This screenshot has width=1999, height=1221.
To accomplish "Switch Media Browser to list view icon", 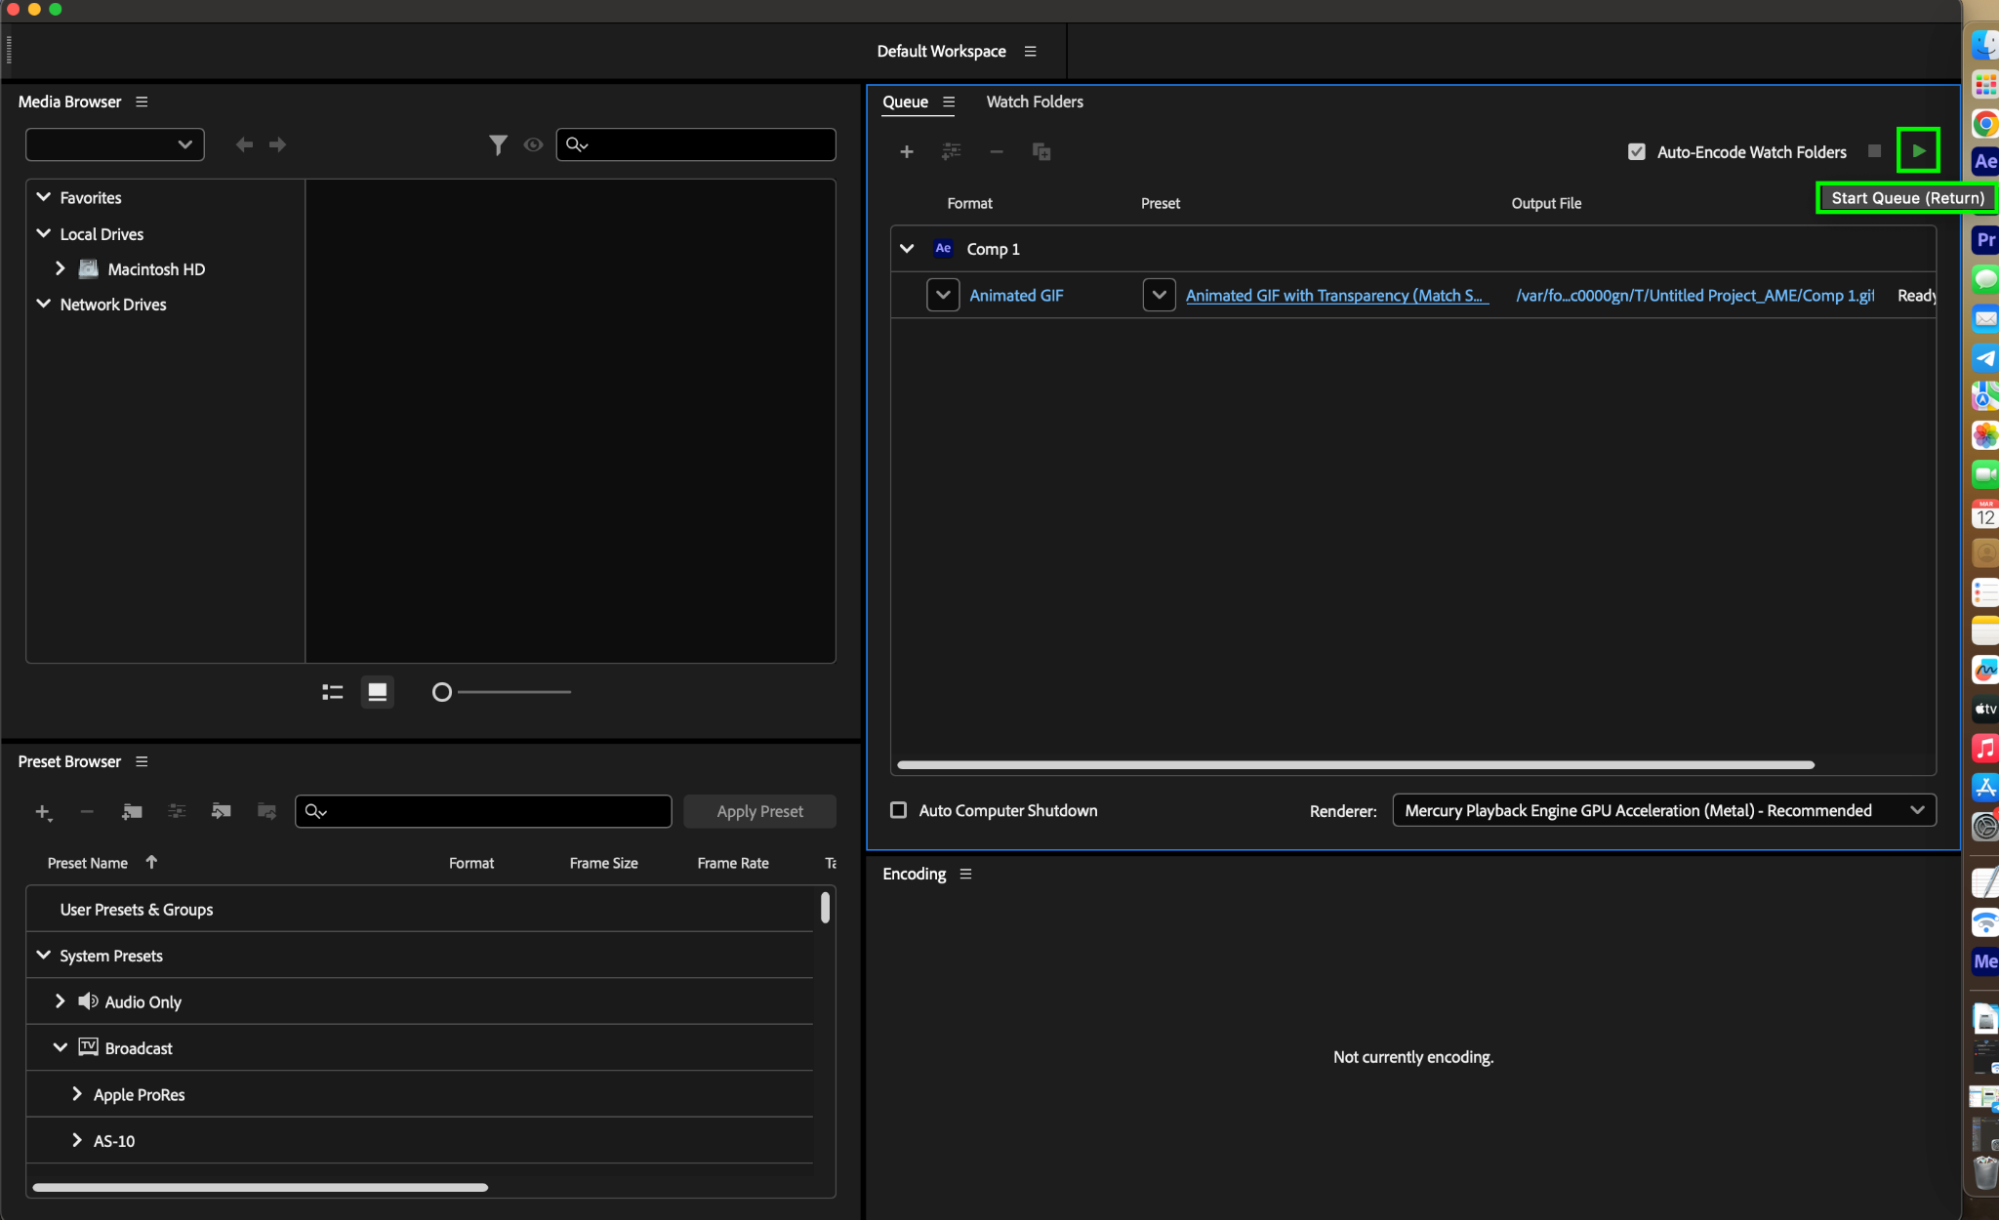I will coord(333,692).
